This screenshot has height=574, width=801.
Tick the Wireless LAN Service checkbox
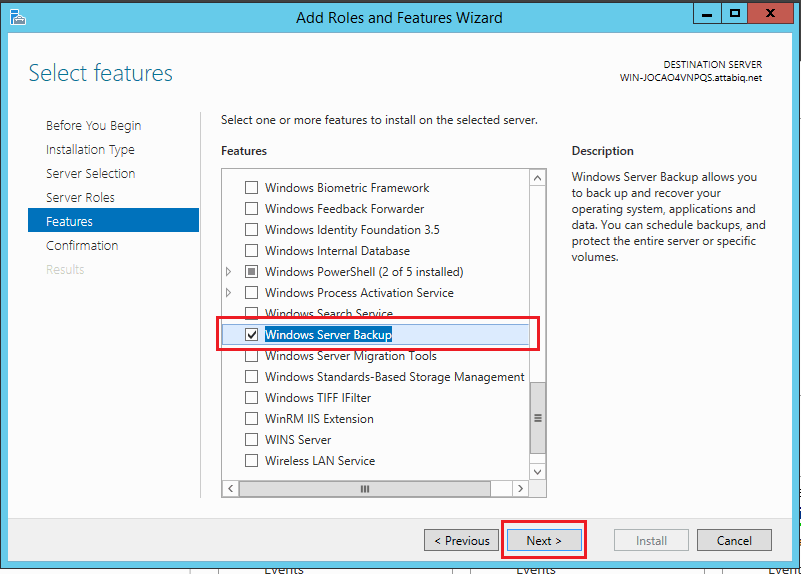tap(252, 461)
